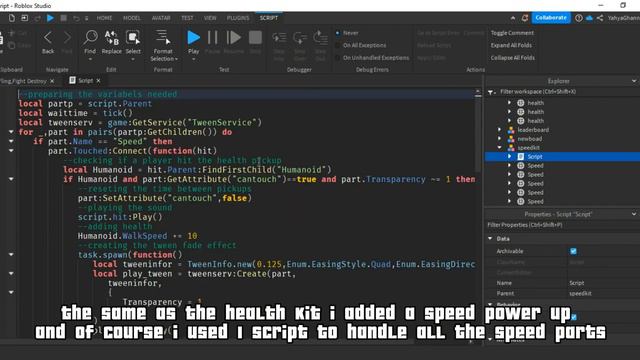Click the Stop button in the Test group
Screen dimensions: 640x360
[256, 38]
